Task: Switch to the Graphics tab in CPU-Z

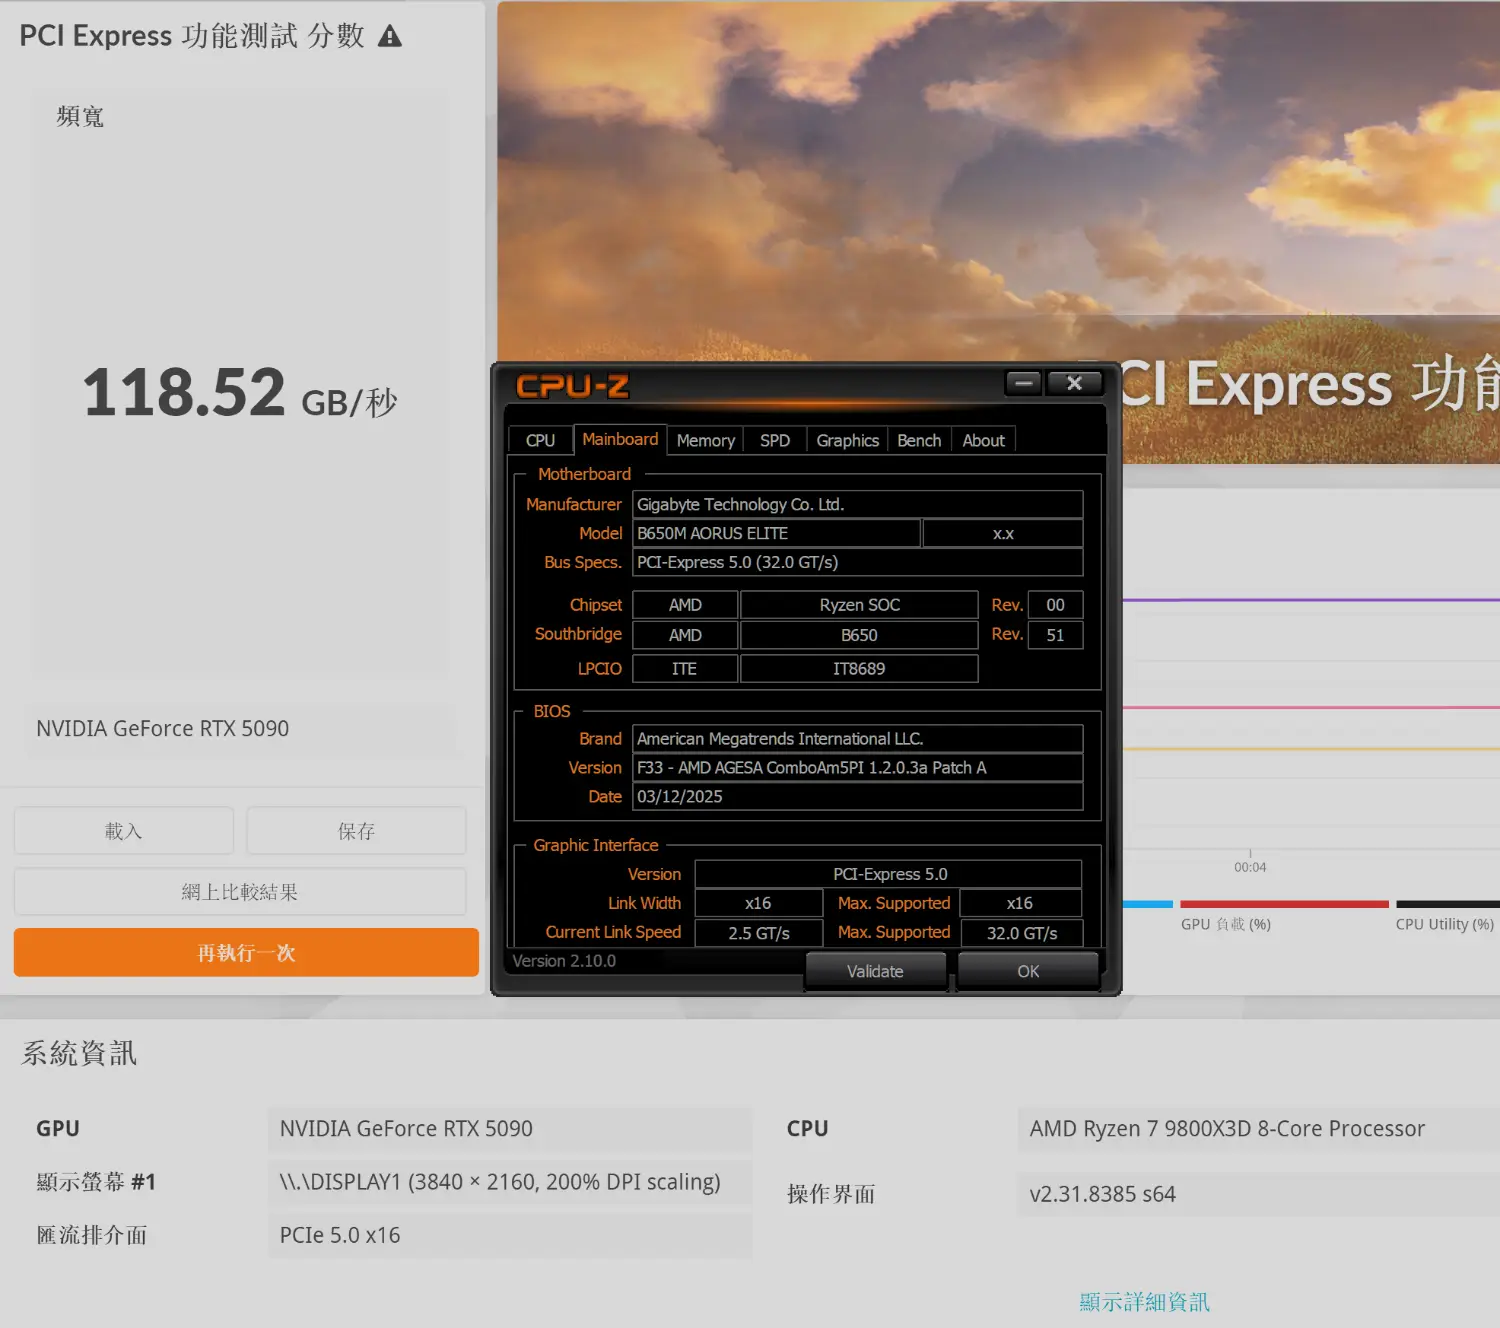Action: point(848,440)
